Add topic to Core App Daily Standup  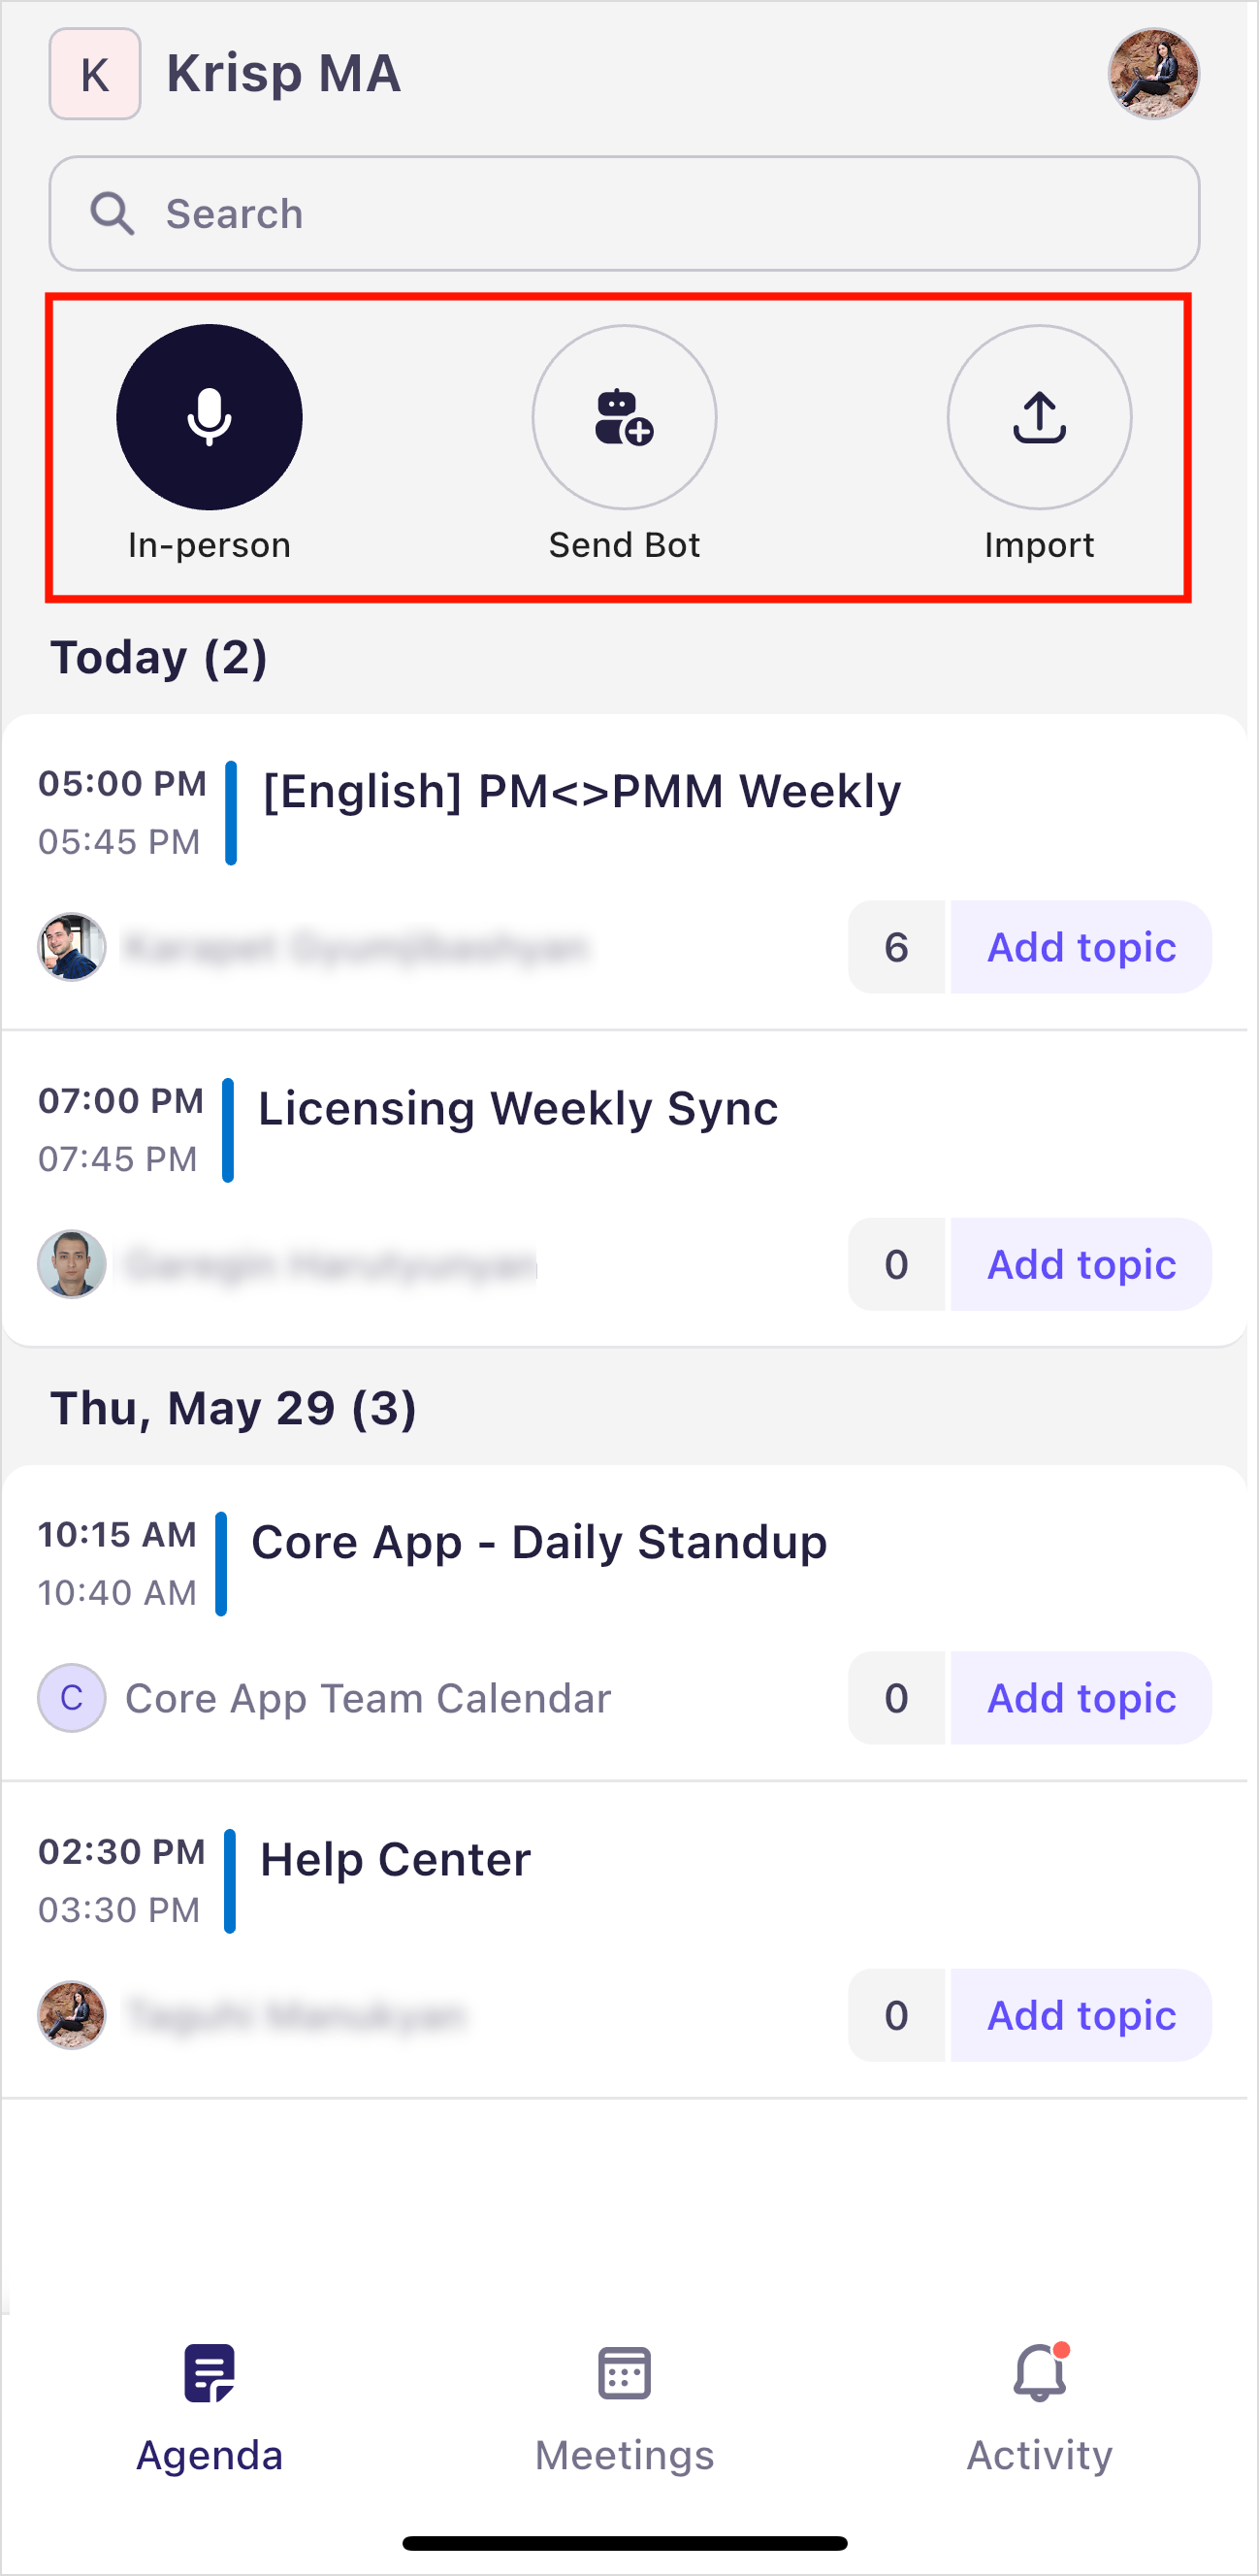[1081, 1698]
